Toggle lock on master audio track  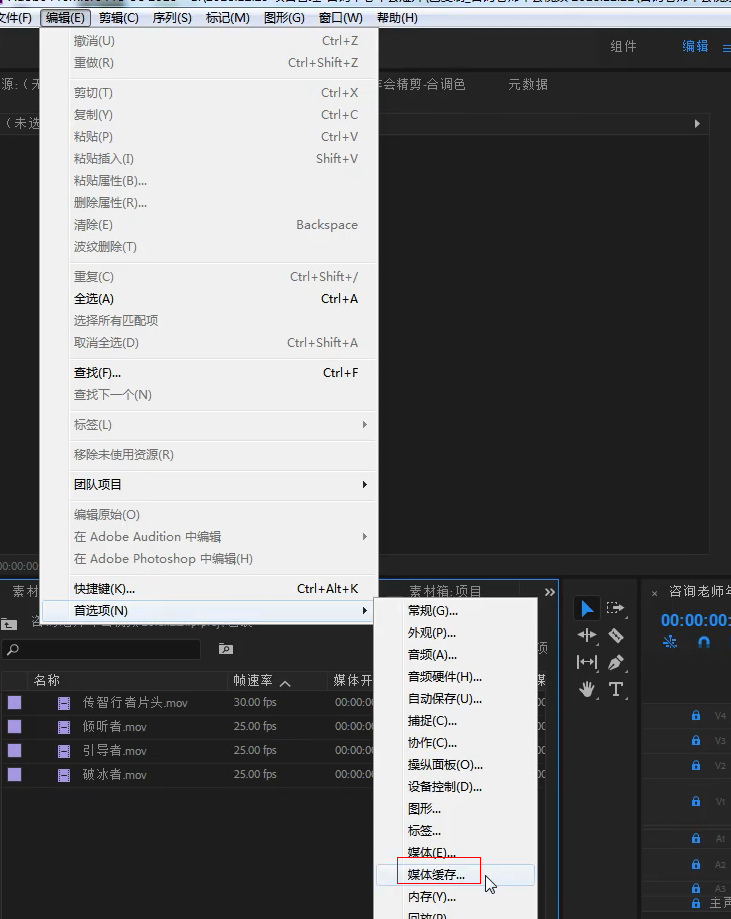pos(696,903)
